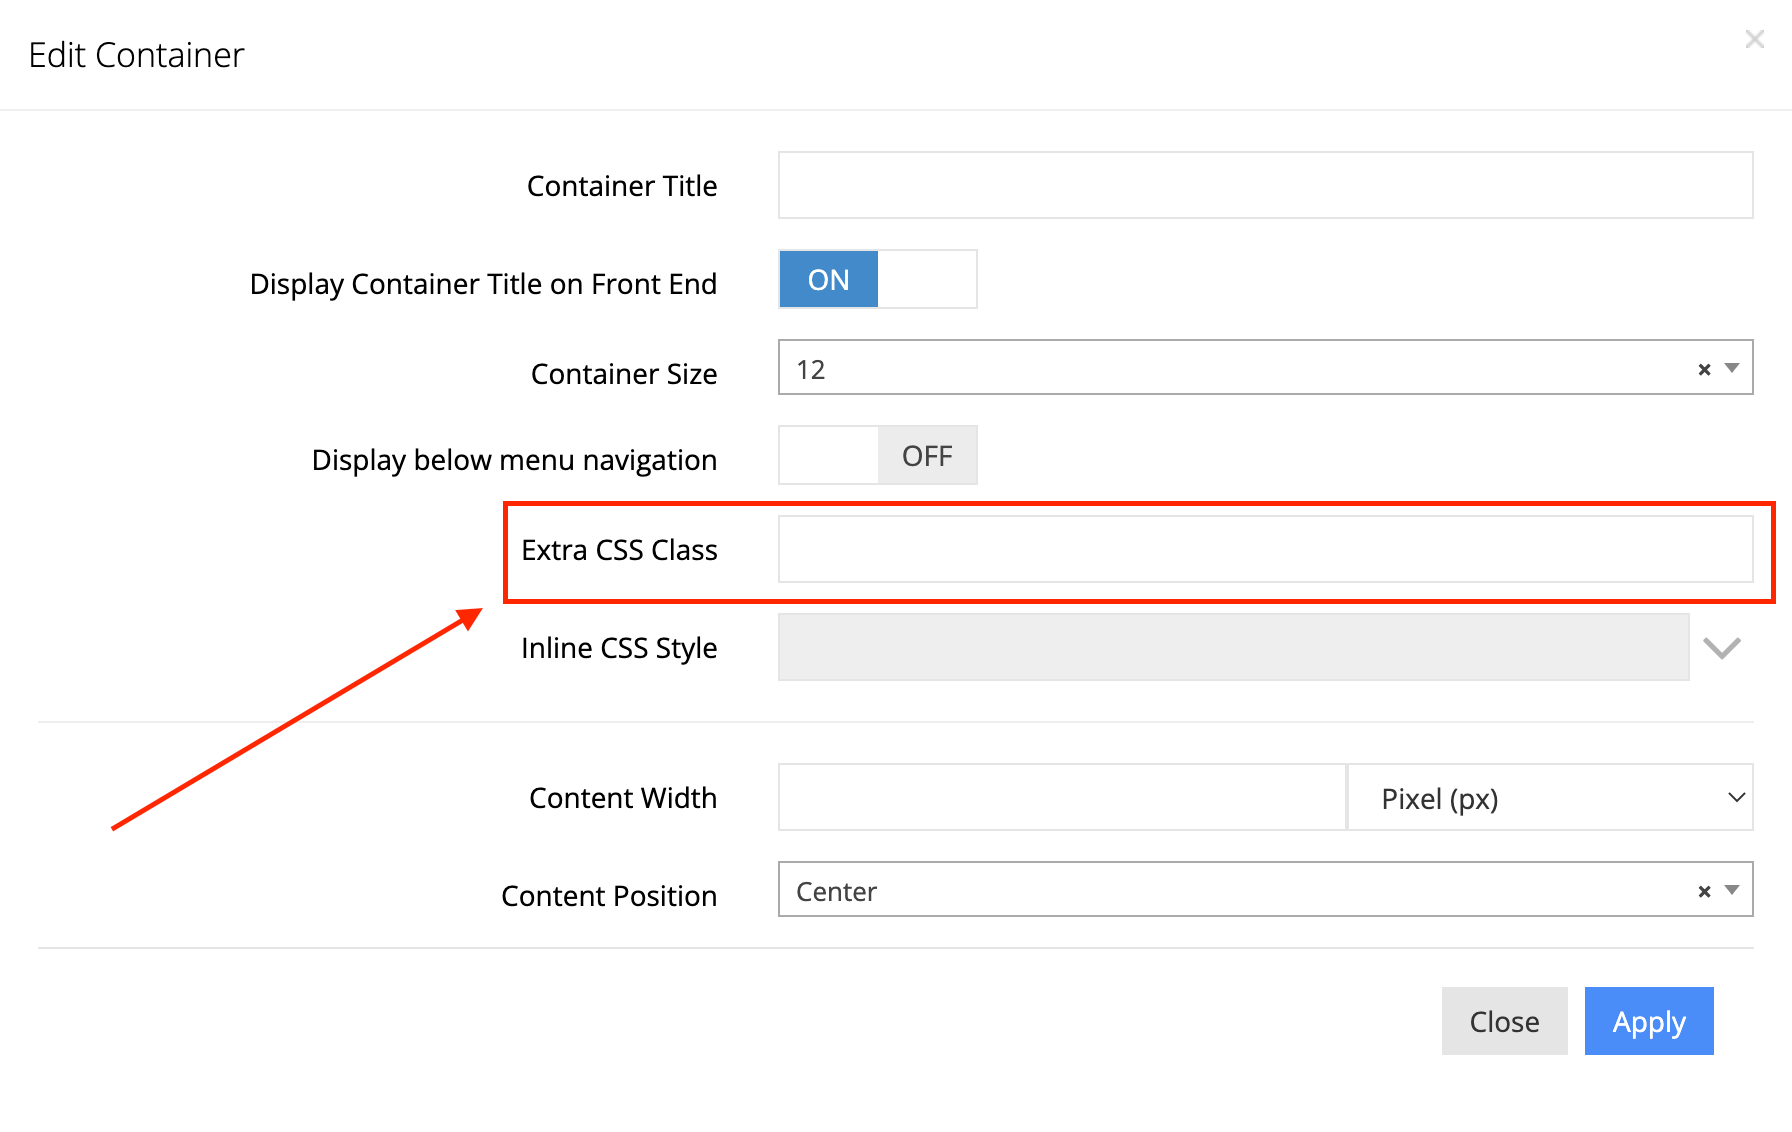
Task: Change the Pixel (px) unit dropdown
Action: (1550, 797)
